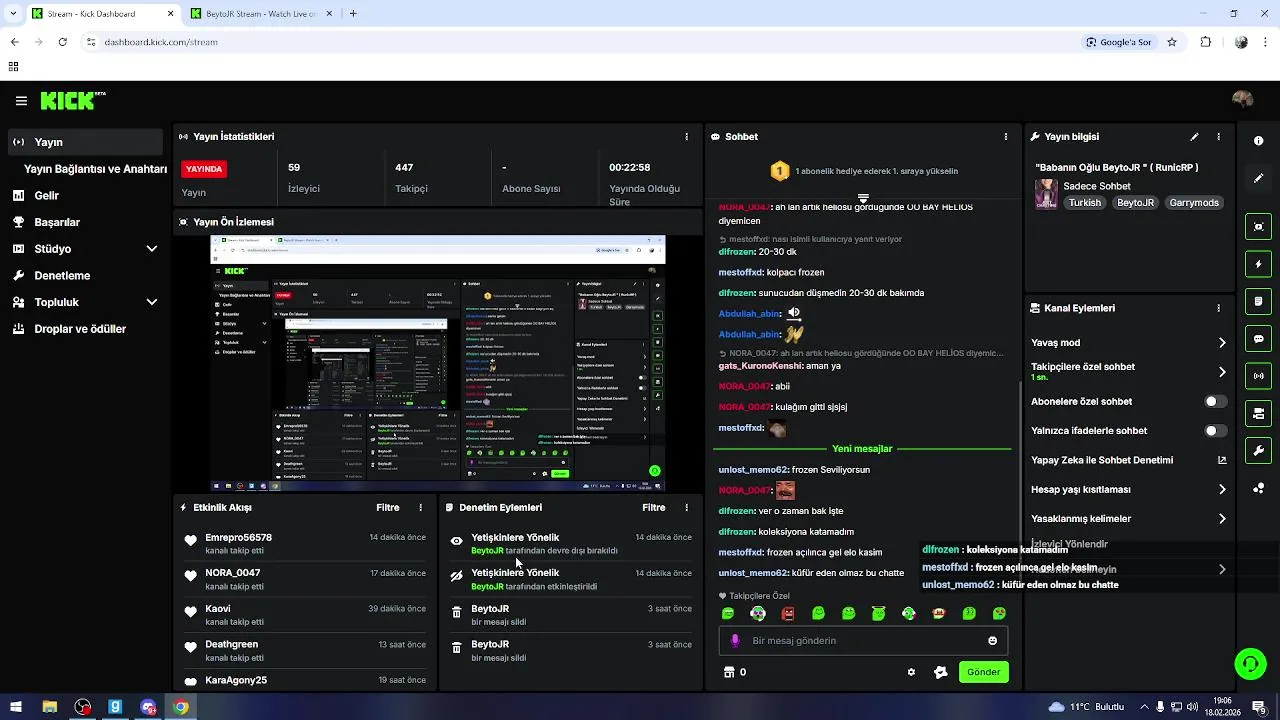Screen dimensions: 1280x720
Task: Click crossed-eye icon on second Yetişkinlere Yönelik entry
Action: [x=457, y=577]
